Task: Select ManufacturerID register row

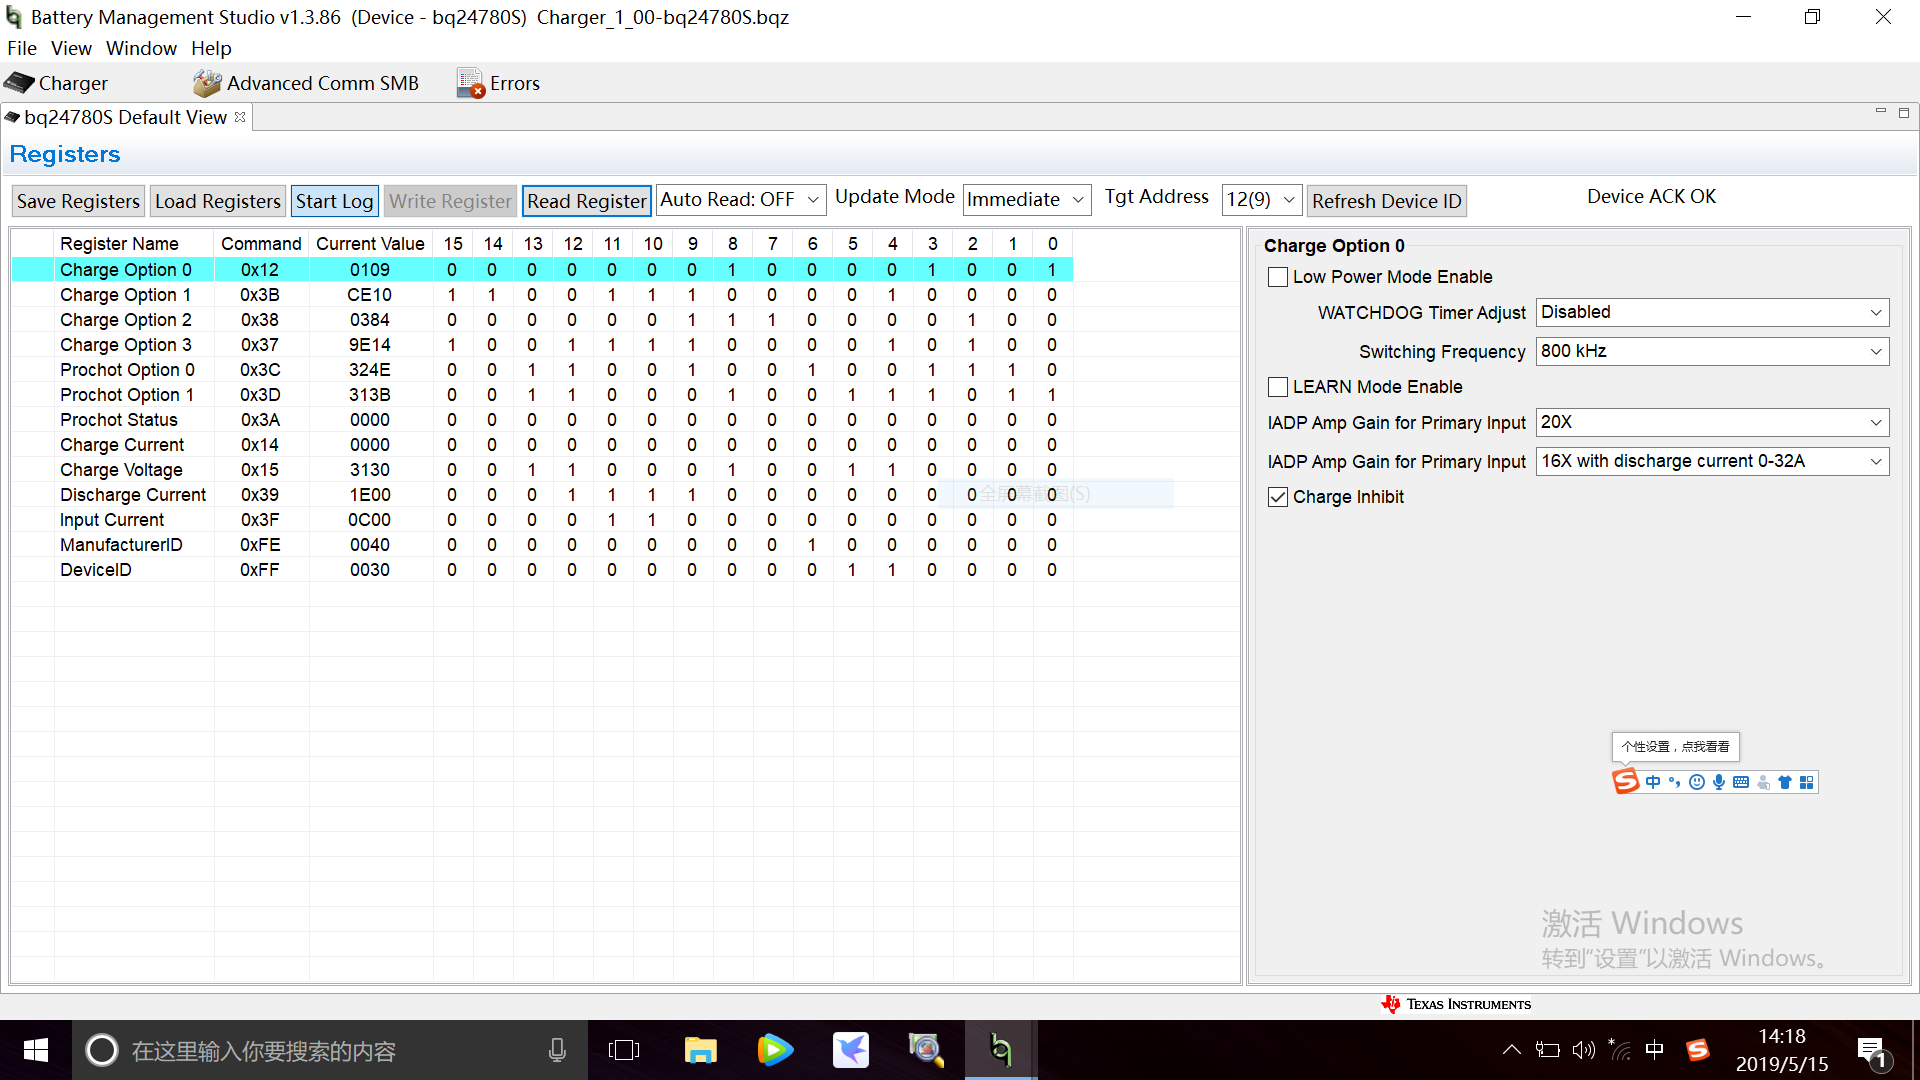Action: point(121,545)
